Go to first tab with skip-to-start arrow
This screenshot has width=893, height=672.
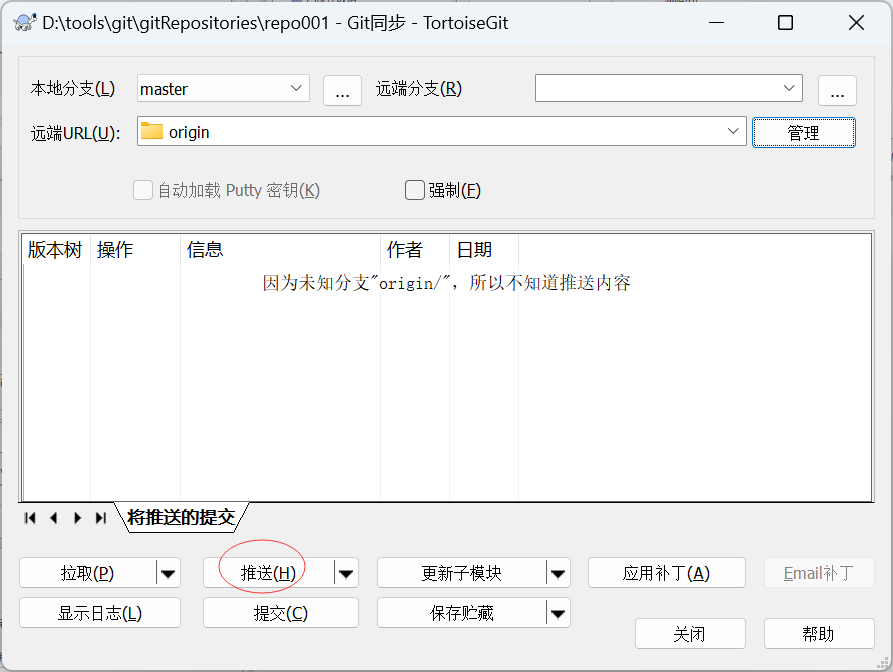[x=30, y=518]
